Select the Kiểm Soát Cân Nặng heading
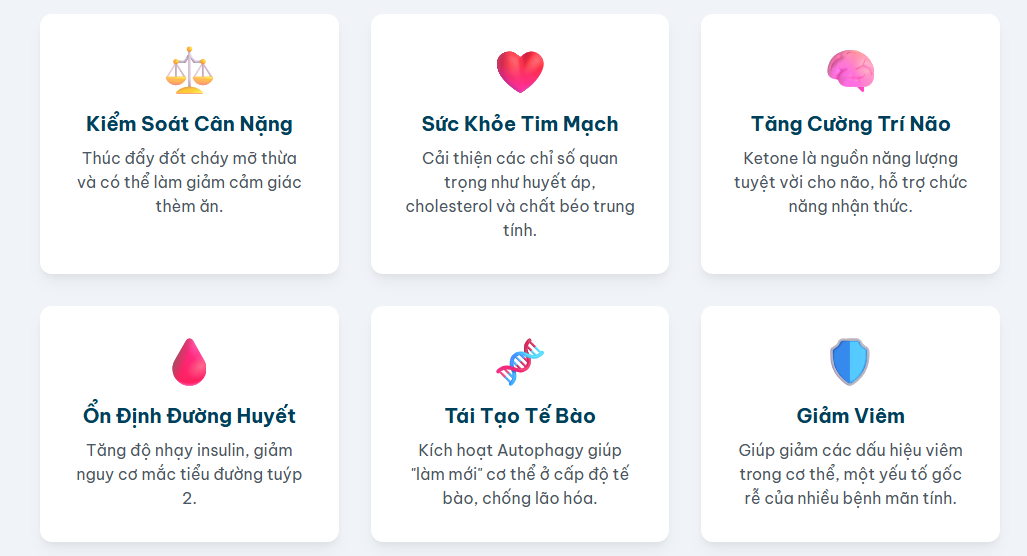The height and width of the screenshot is (556, 1027). point(189,124)
